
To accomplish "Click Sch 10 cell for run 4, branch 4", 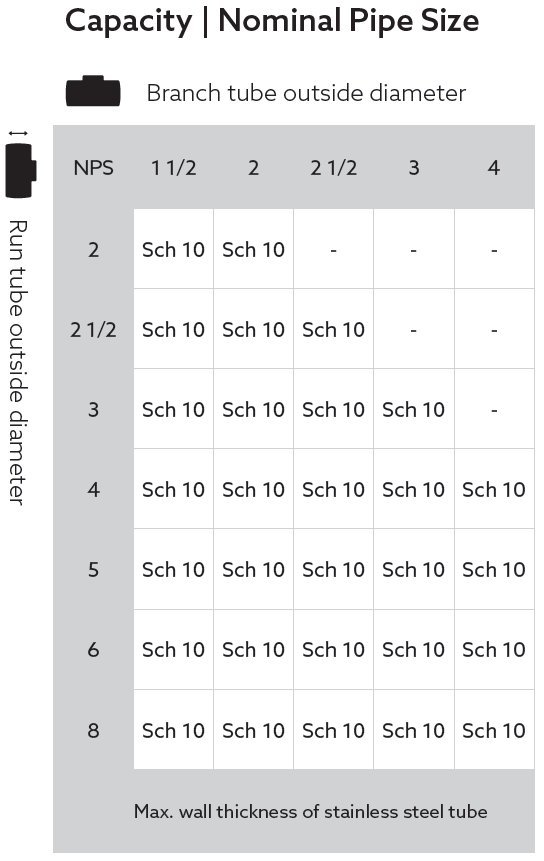I will (494, 489).
